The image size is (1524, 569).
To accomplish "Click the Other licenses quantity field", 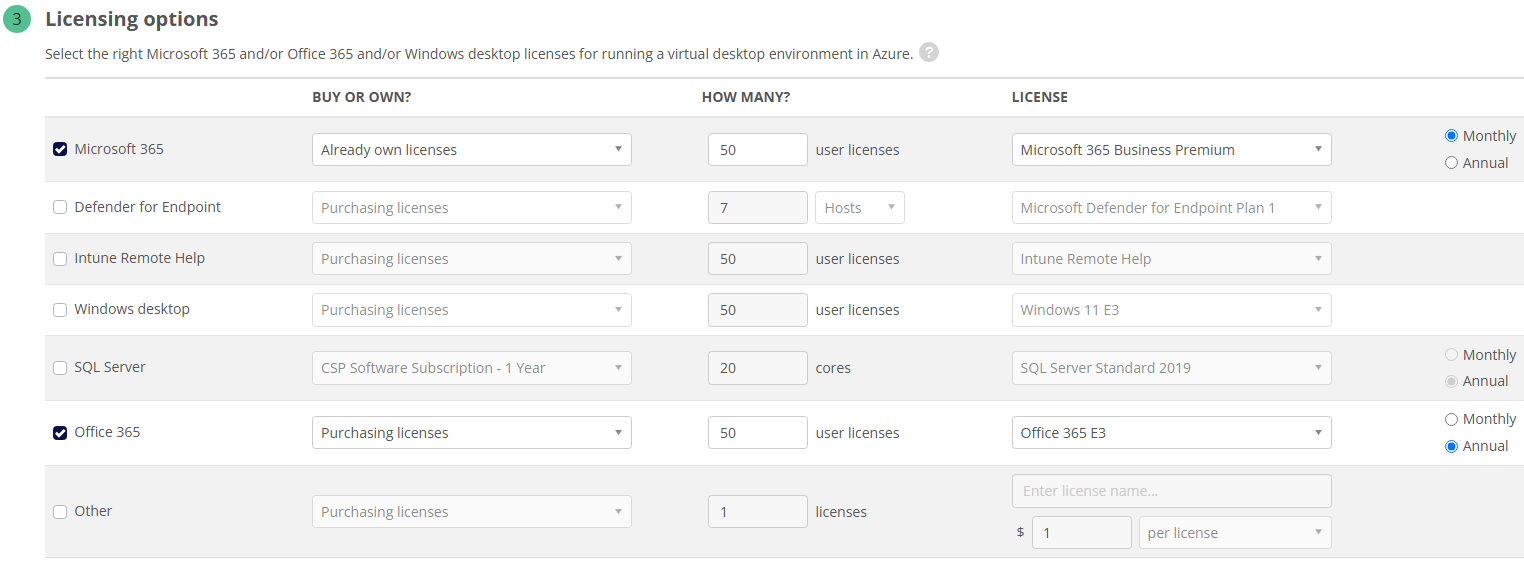I will 758,511.
